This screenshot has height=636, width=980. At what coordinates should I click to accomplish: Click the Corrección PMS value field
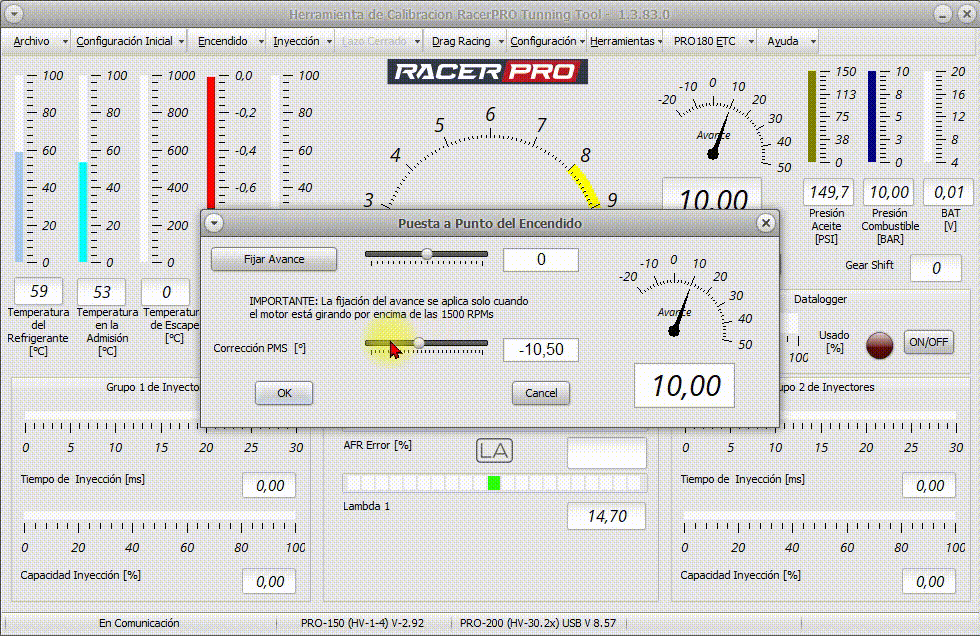tap(541, 350)
